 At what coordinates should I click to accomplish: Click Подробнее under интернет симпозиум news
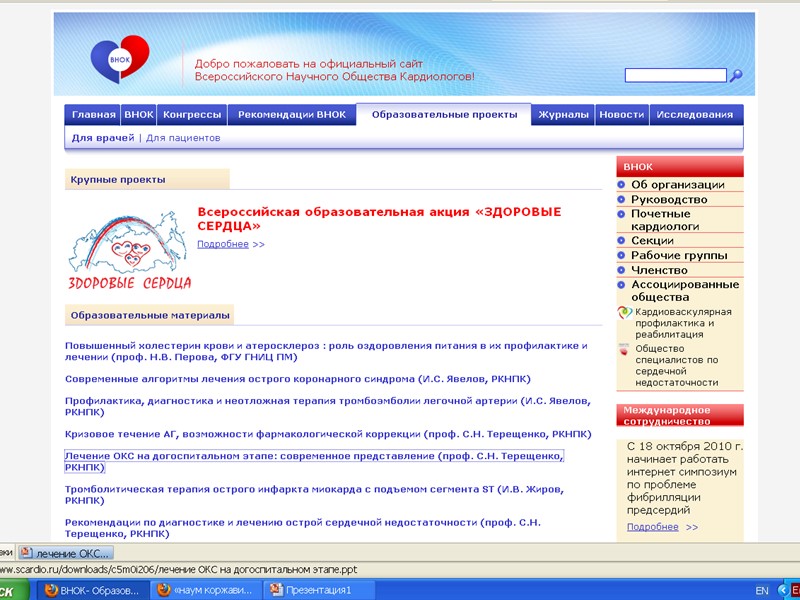coord(653,527)
